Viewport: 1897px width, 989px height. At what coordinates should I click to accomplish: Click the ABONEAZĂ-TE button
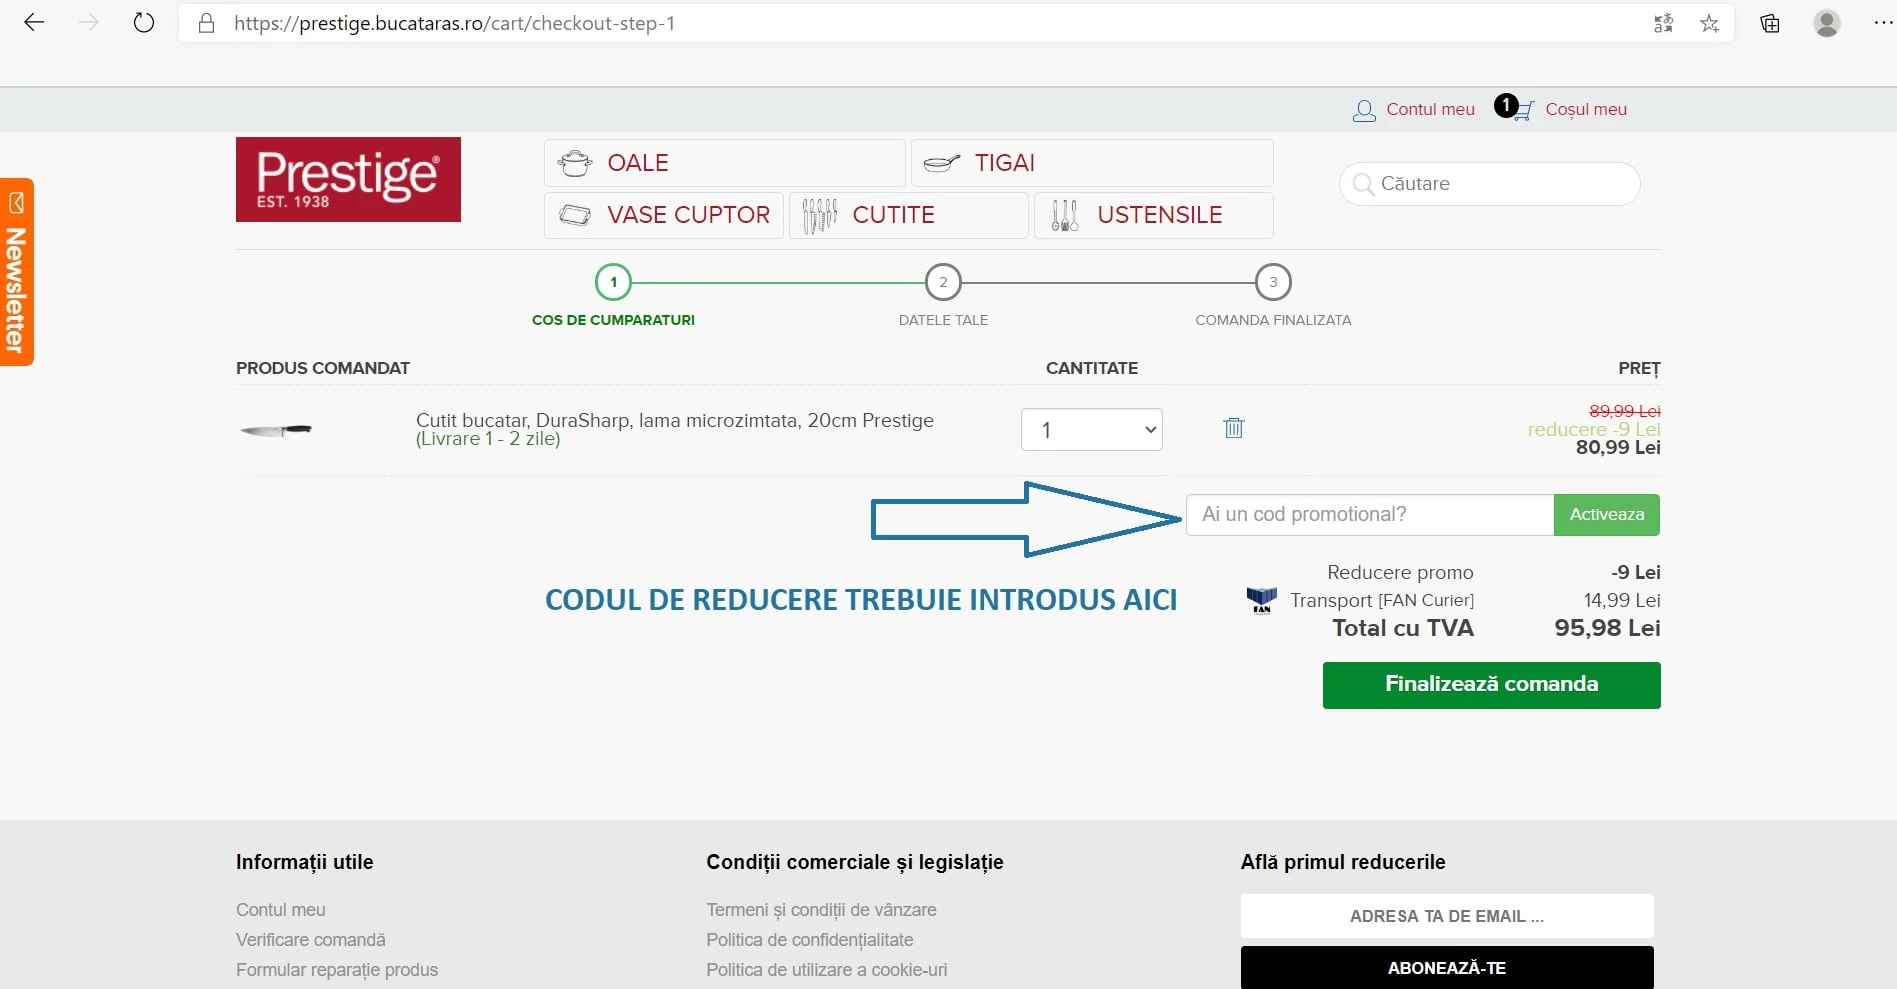[1447, 968]
